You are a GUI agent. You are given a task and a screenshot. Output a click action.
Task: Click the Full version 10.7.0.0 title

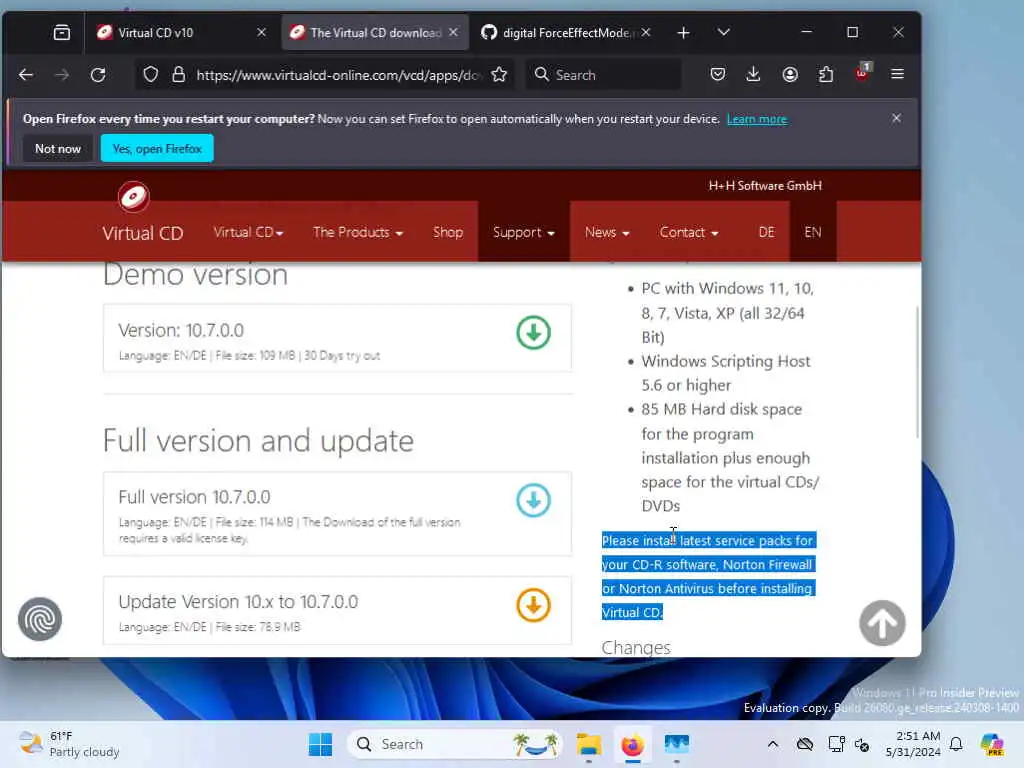pyautogui.click(x=194, y=497)
